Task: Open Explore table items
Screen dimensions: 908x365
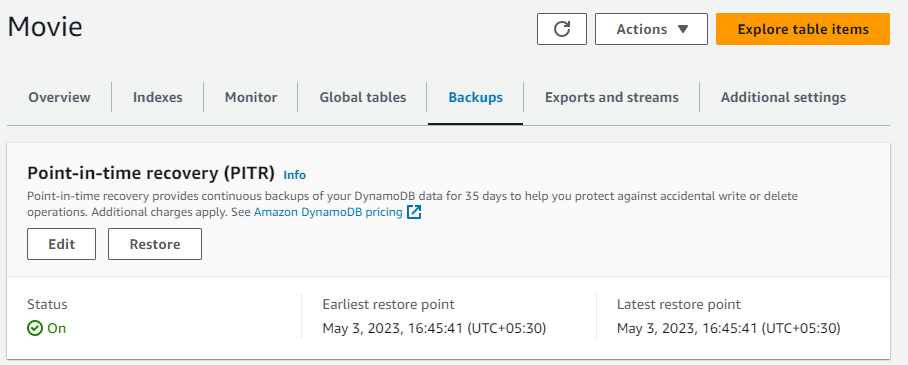Action: pyautogui.click(x=803, y=29)
